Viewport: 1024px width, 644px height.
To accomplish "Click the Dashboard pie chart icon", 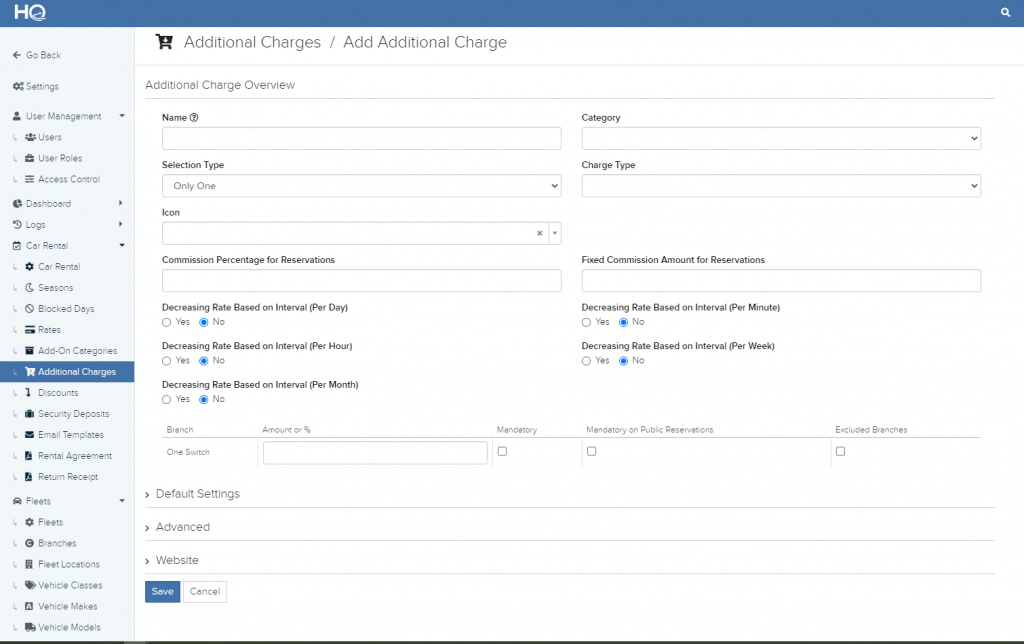I will [x=18, y=204].
